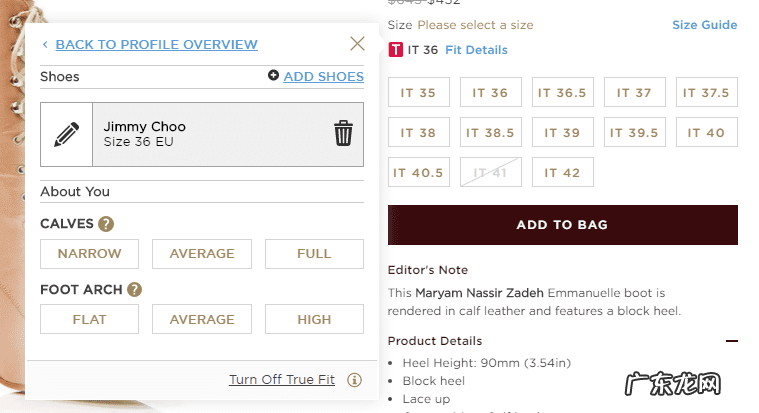Click the pencil edit icon for Jimmy Choo
The width and height of the screenshot is (759, 413).
click(66, 134)
